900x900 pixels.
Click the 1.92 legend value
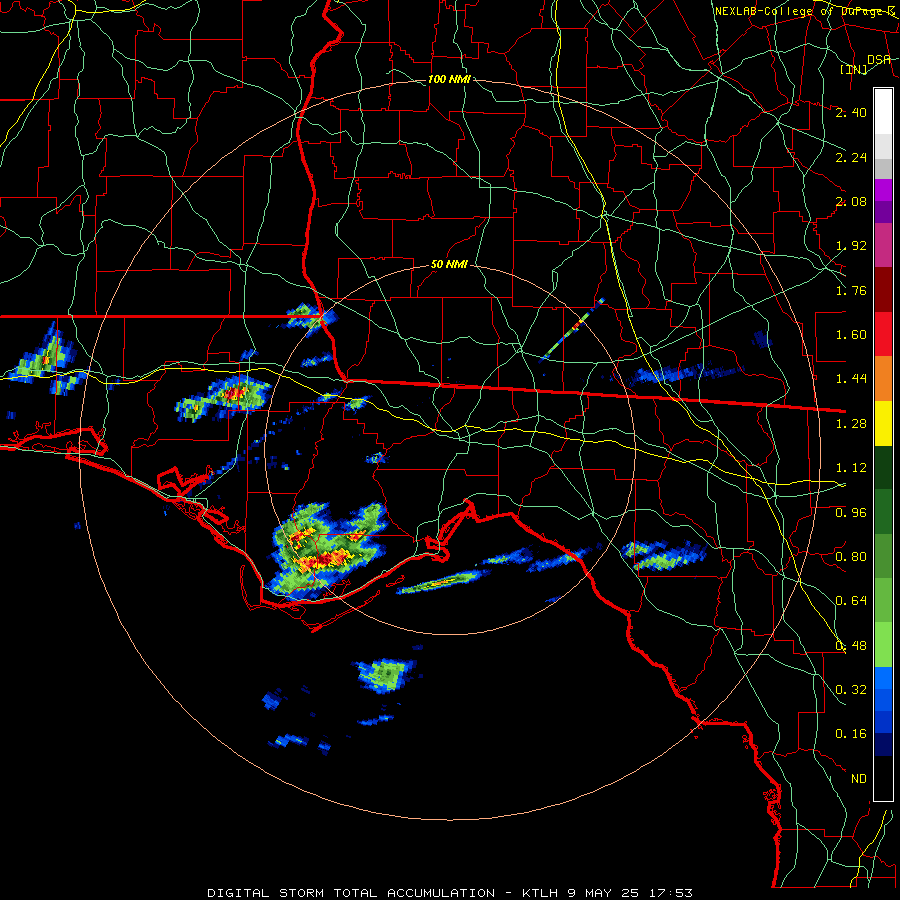[x=851, y=246]
